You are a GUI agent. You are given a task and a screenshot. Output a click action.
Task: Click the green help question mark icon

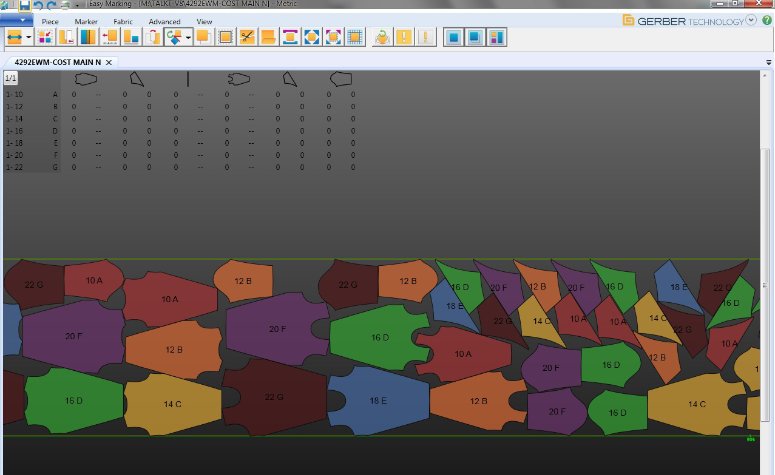click(x=767, y=20)
